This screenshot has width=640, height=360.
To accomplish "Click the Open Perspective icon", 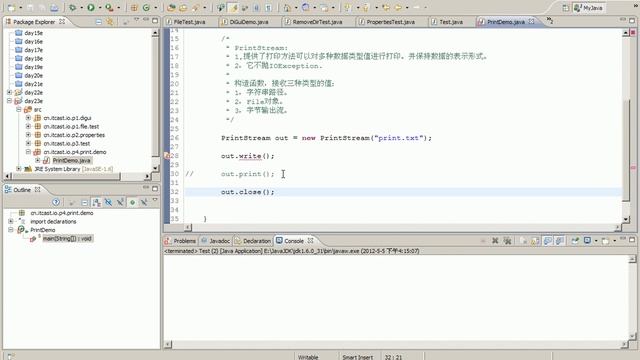I will pyautogui.click(x=565, y=8).
